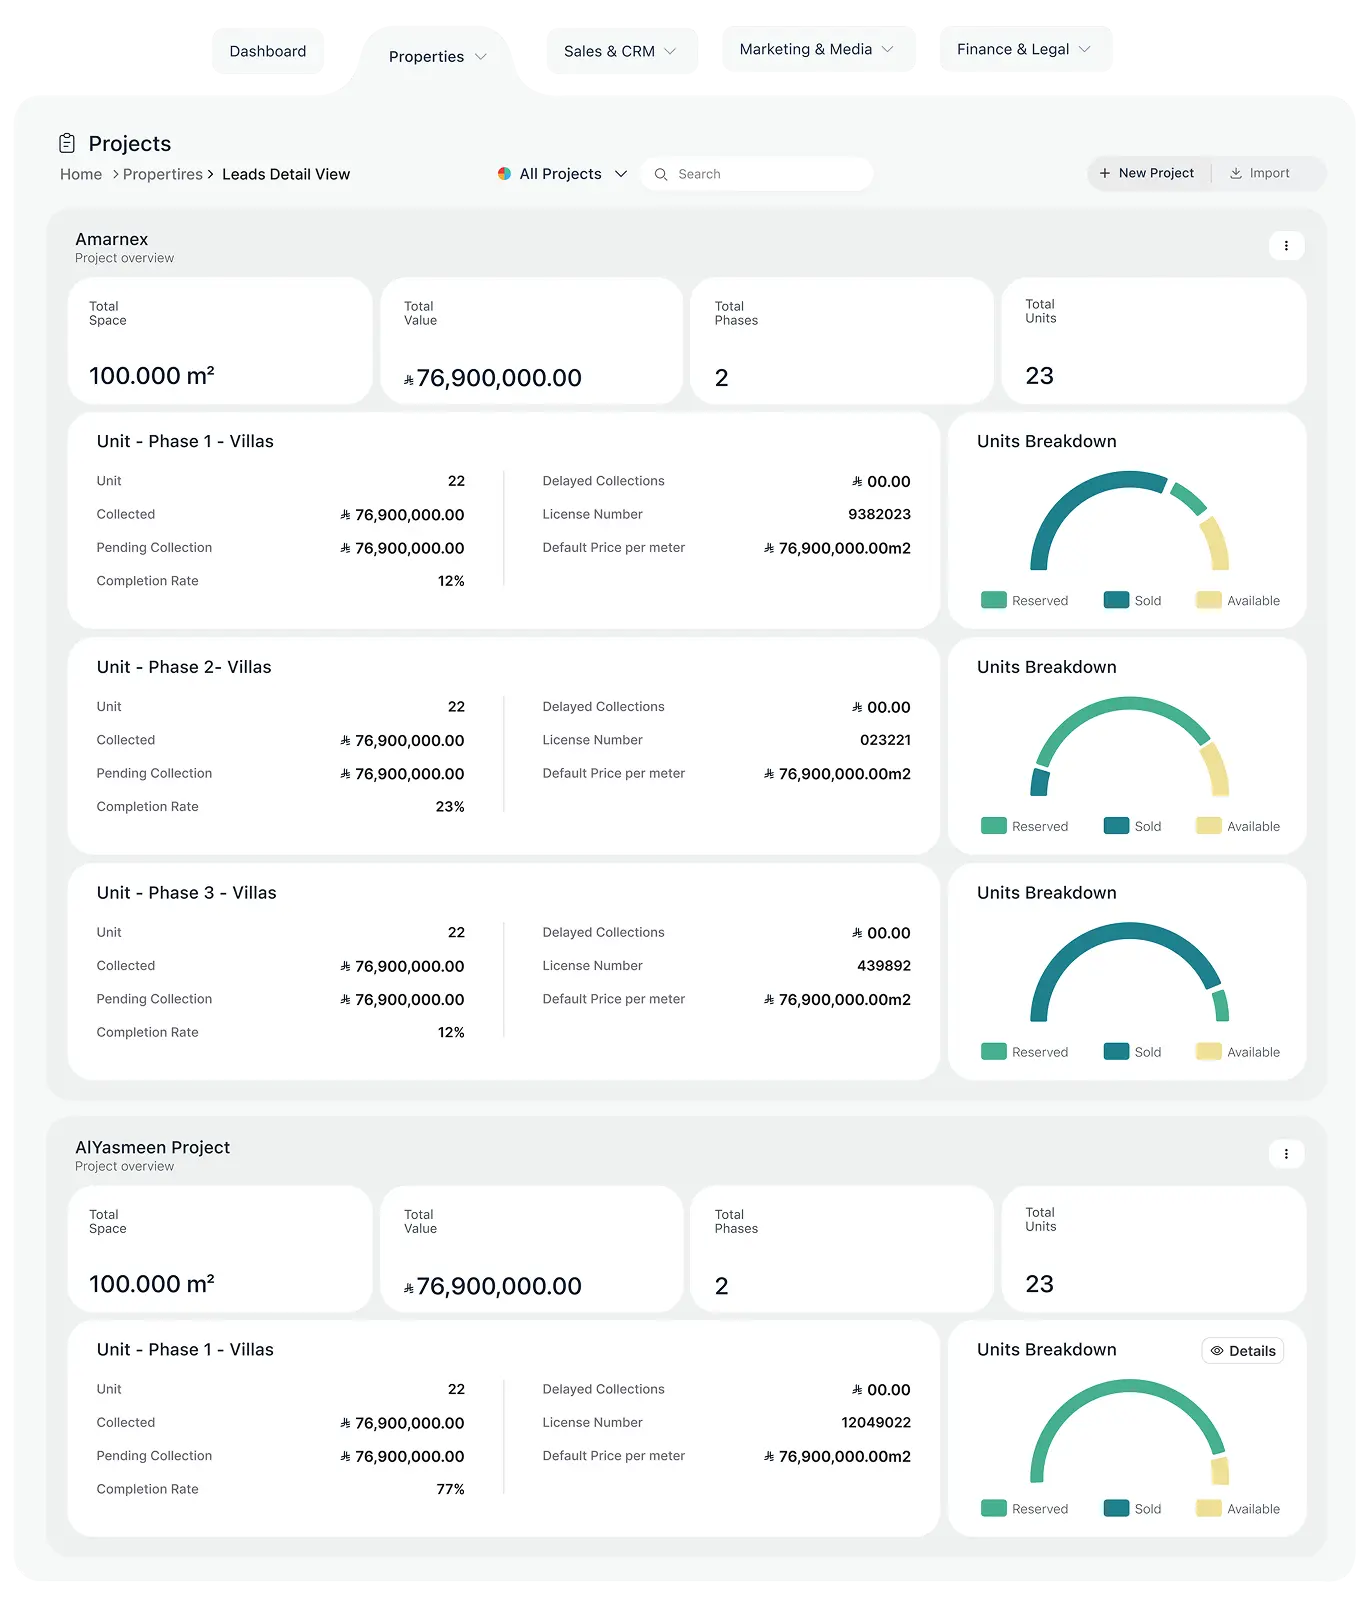Click the eye icon in Details button
The width and height of the screenshot is (1370, 1608).
click(1217, 1351)
